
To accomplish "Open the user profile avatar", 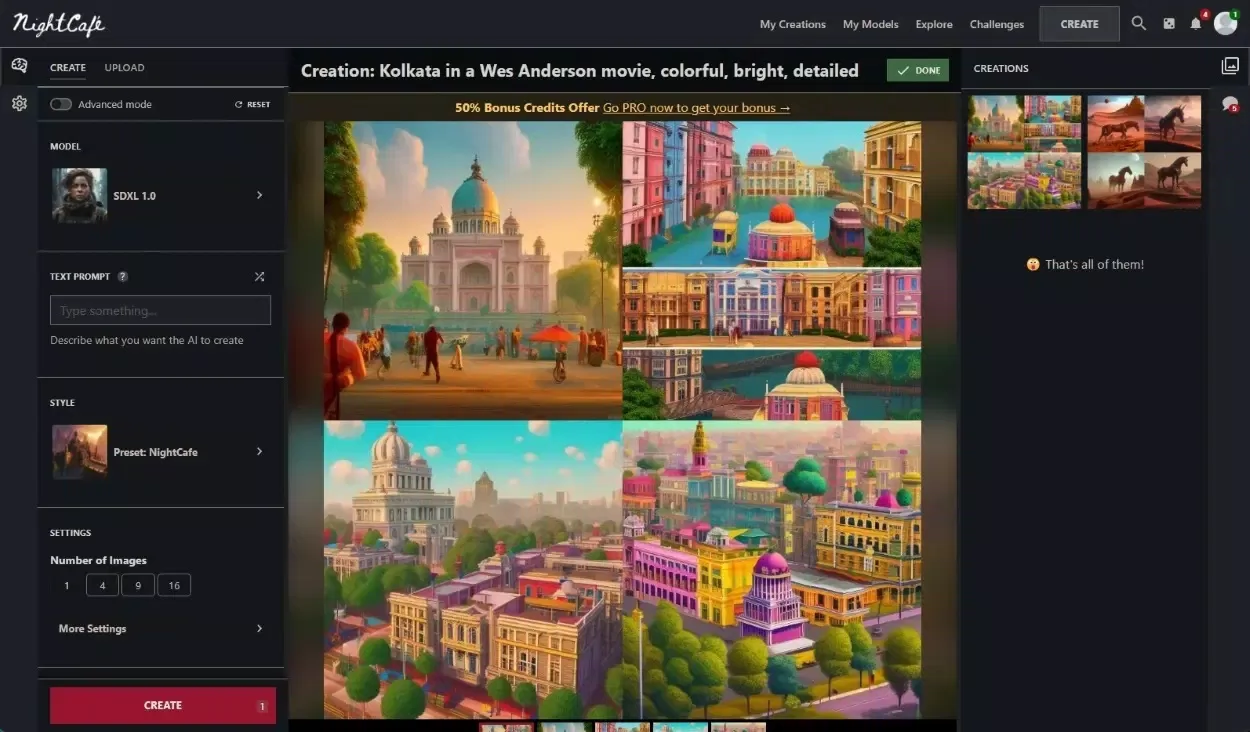I will pos(1225,24).
